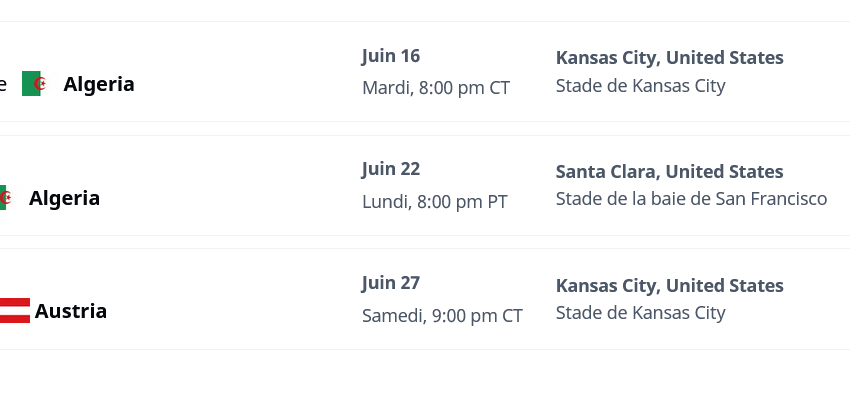Open the Austria team name
This screenshot has width=850, height=405.
point(71,311)
